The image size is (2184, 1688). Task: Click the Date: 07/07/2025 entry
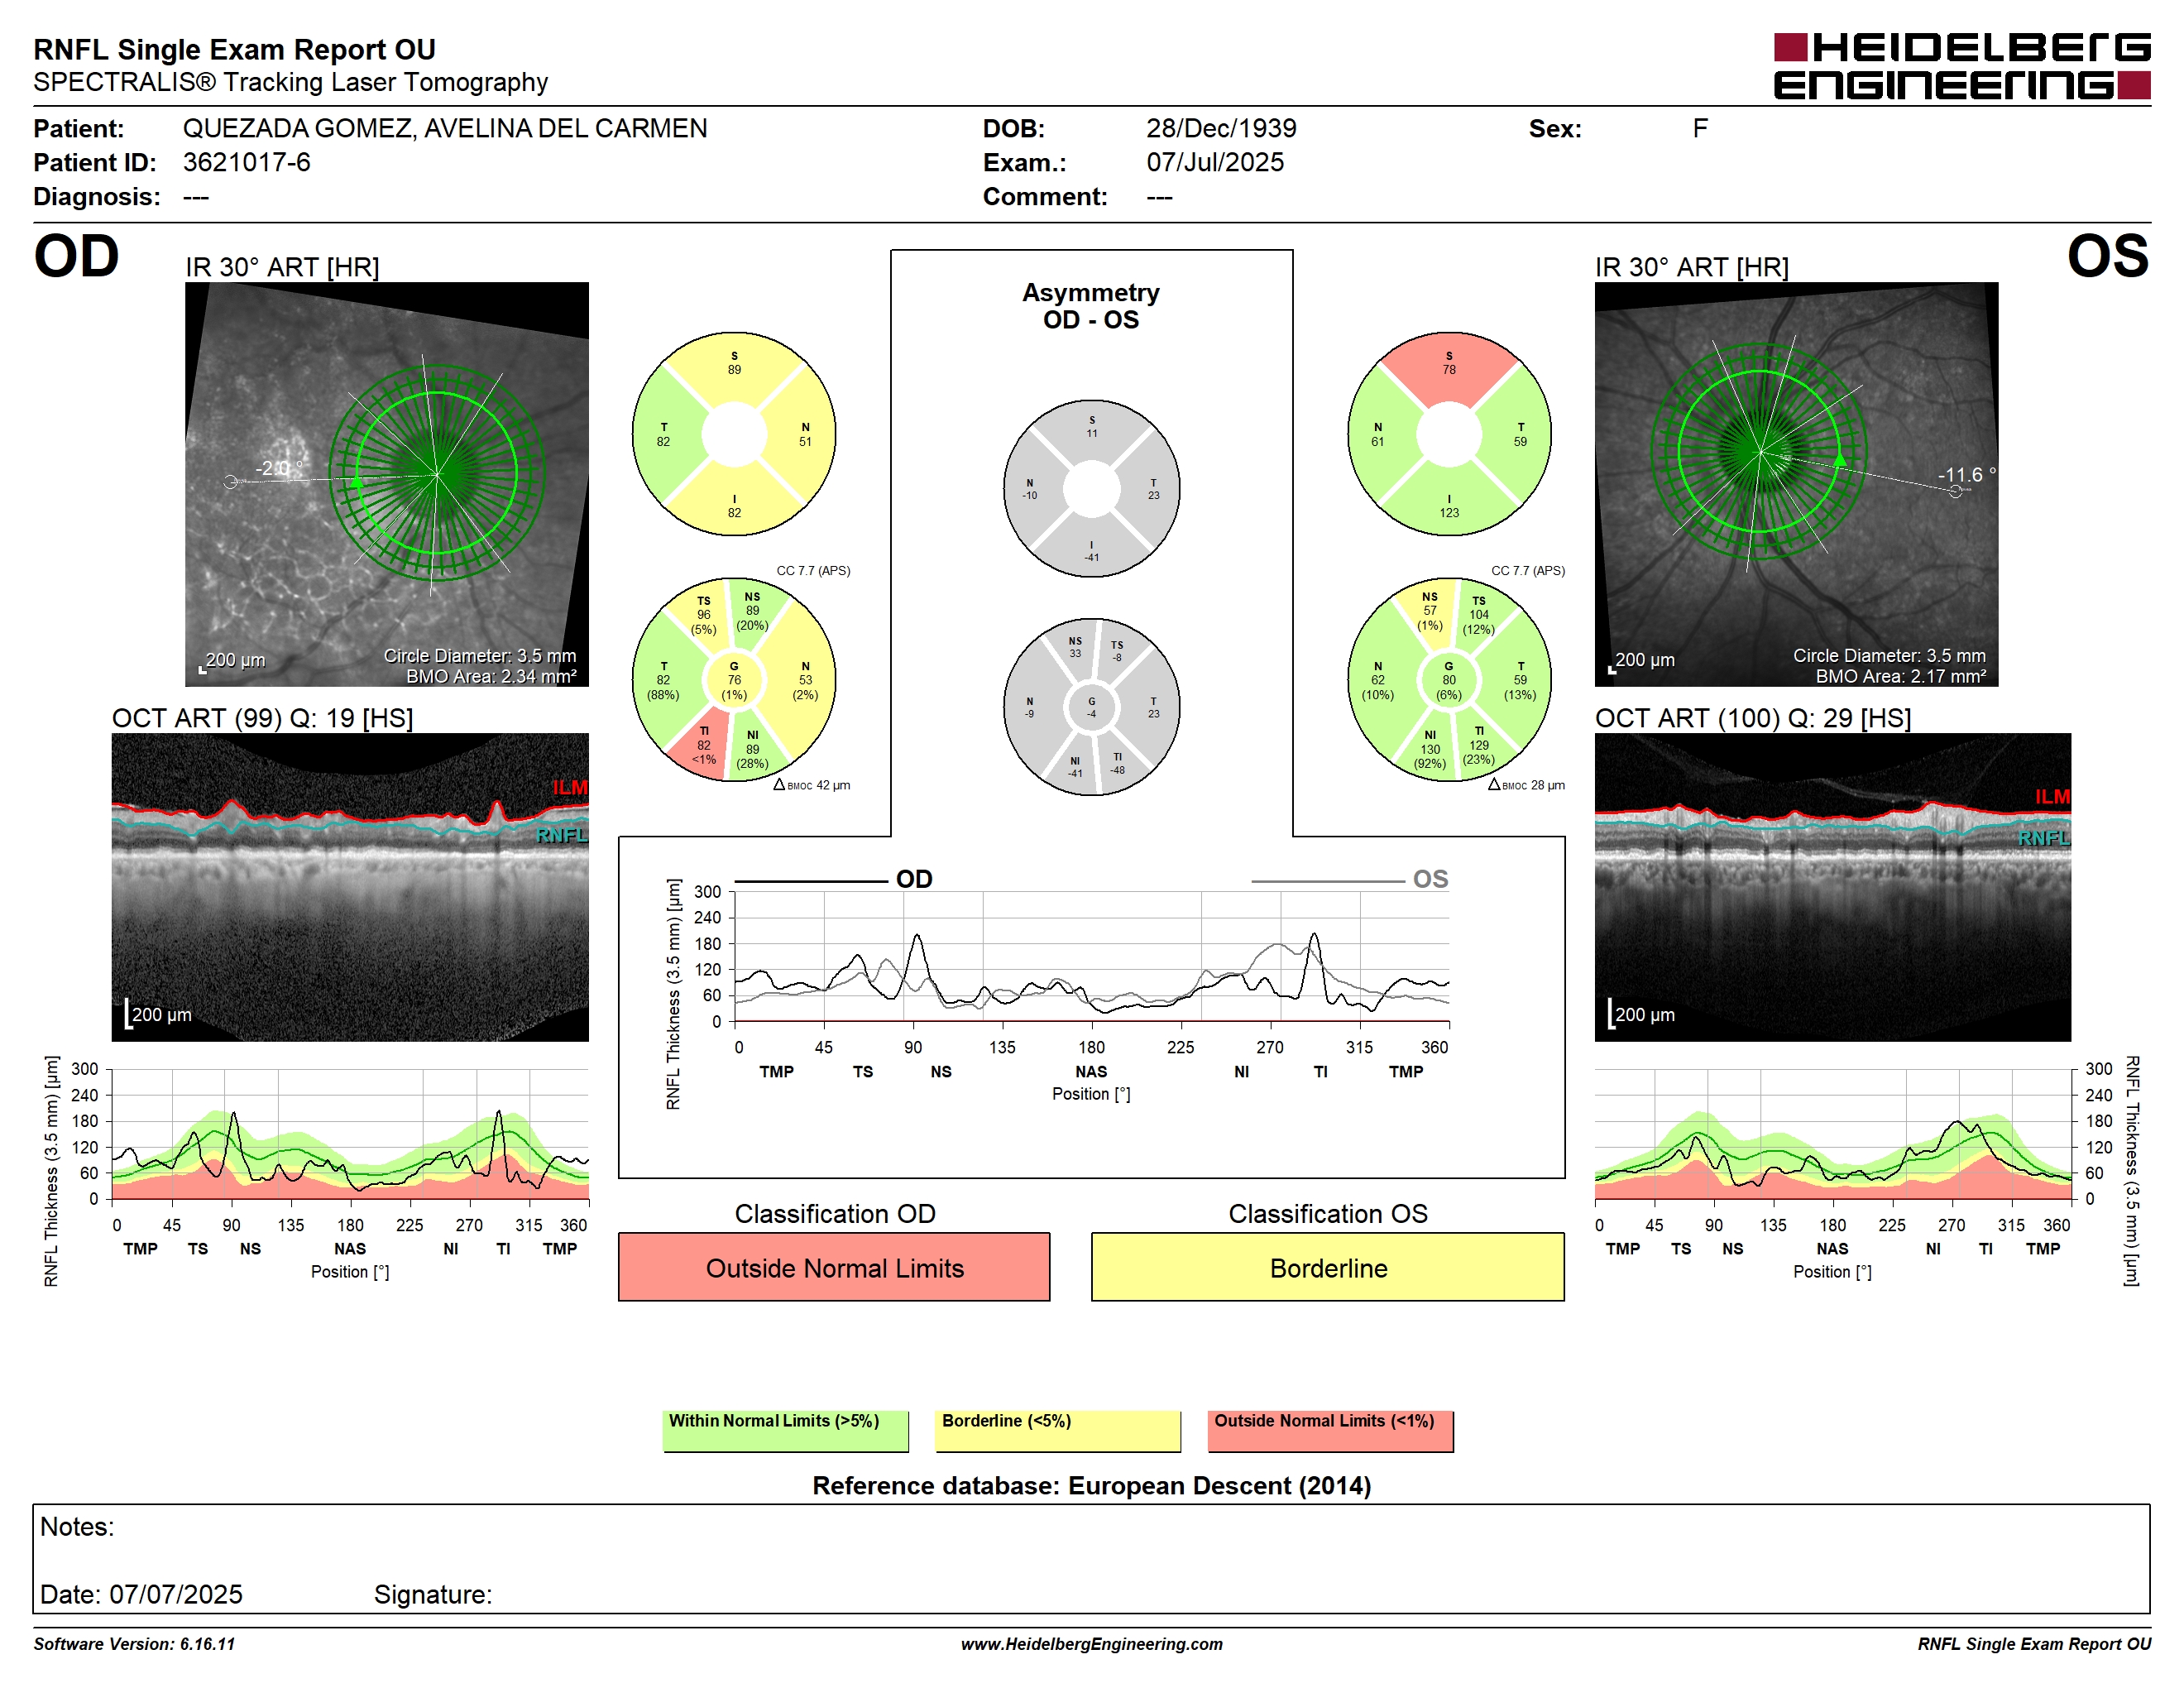pyautogui.click(x=141, y=1594)
